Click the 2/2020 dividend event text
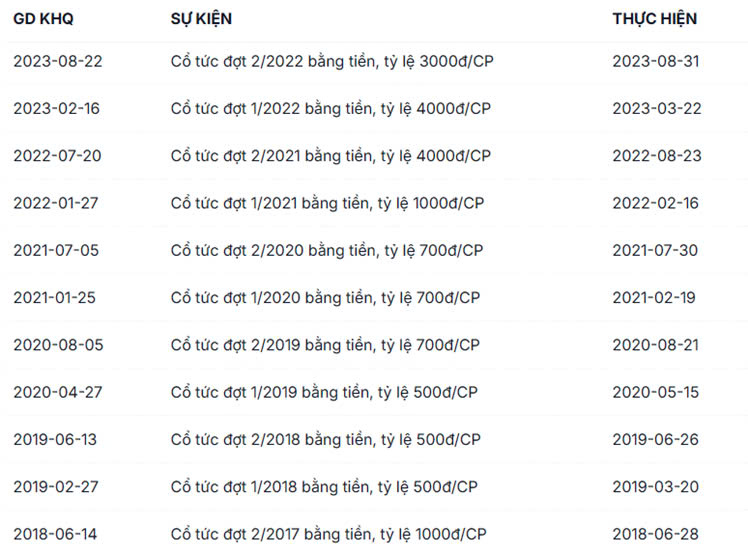Image resolution: width=748 pixels, height=553 pixels. pyautogui.click(x=327, y=250)
